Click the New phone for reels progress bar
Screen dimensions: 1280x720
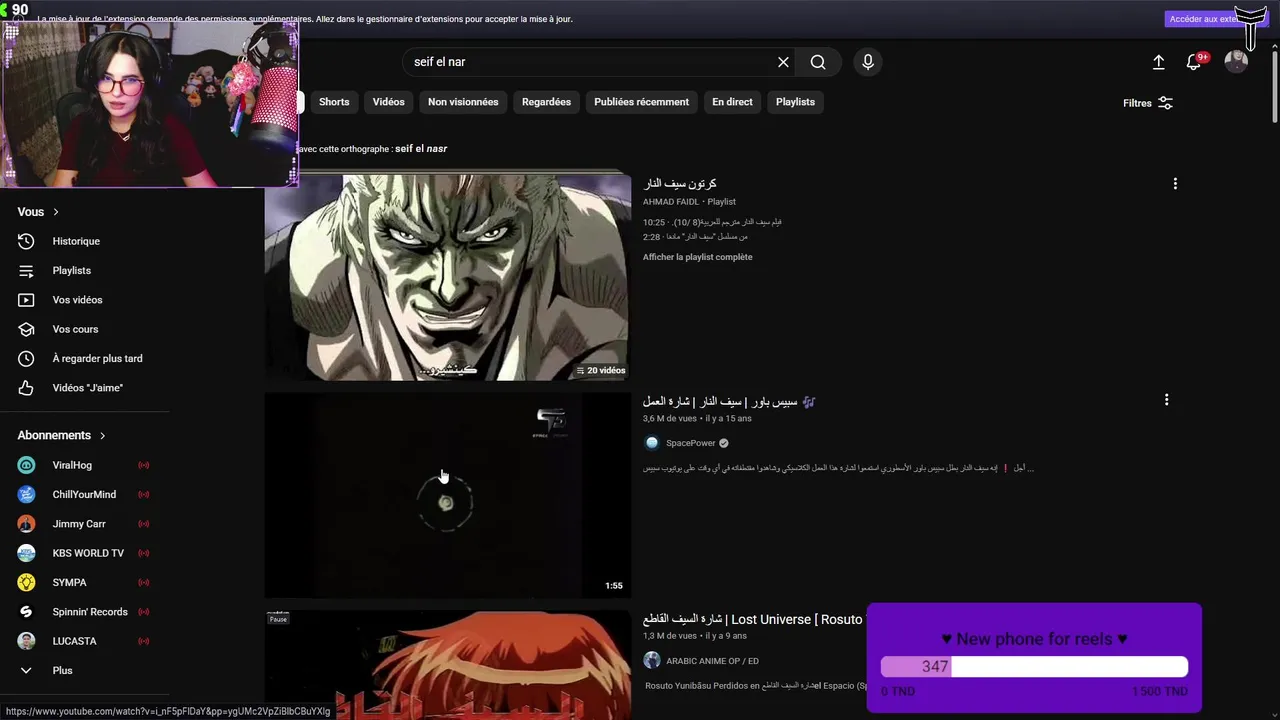1034,667
